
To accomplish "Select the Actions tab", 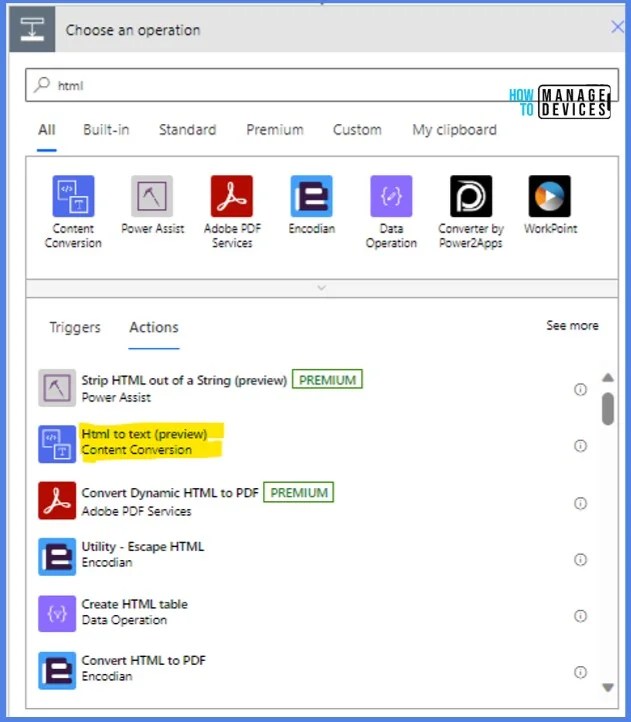I will pos(154,327).
